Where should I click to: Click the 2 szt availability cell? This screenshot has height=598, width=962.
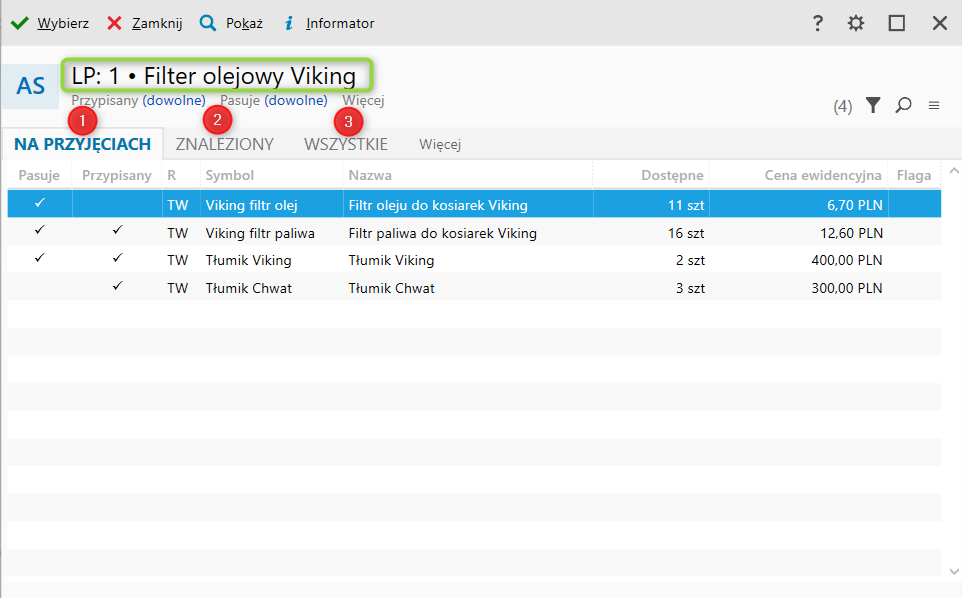(x=691, y=260)
